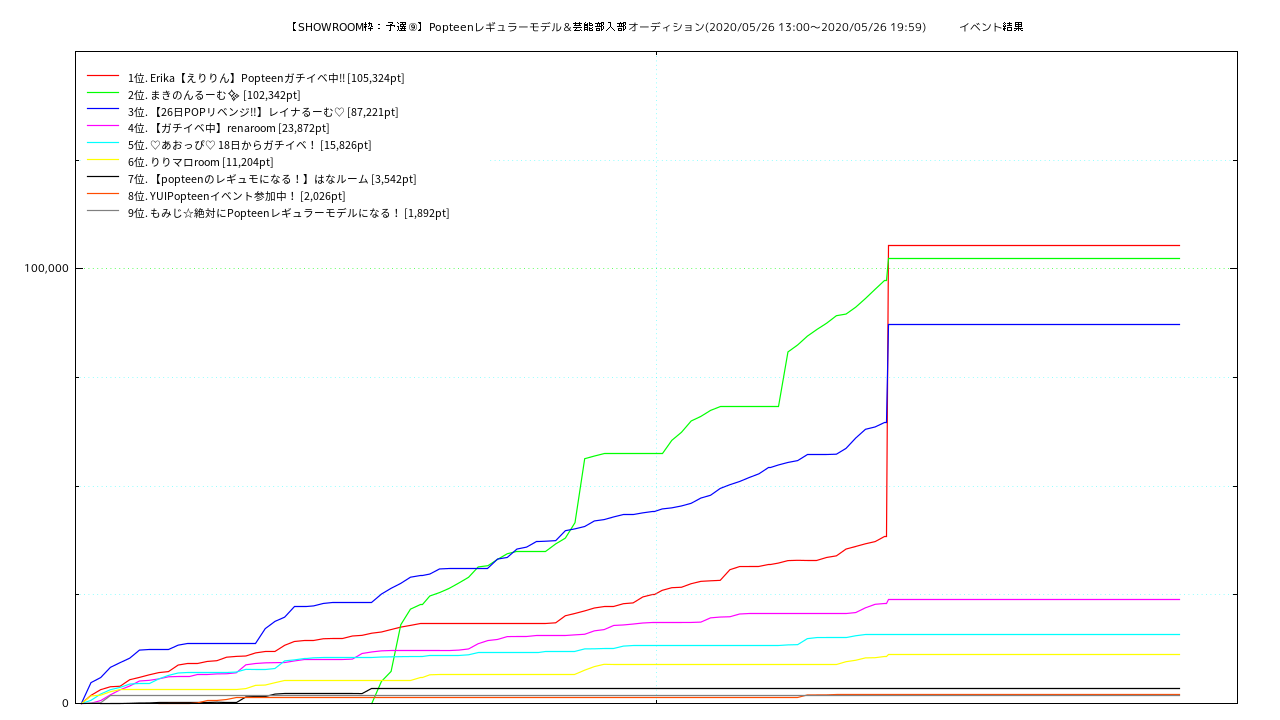
Task: Select legend entry 4位 renaroom
Action: [228, 128]
